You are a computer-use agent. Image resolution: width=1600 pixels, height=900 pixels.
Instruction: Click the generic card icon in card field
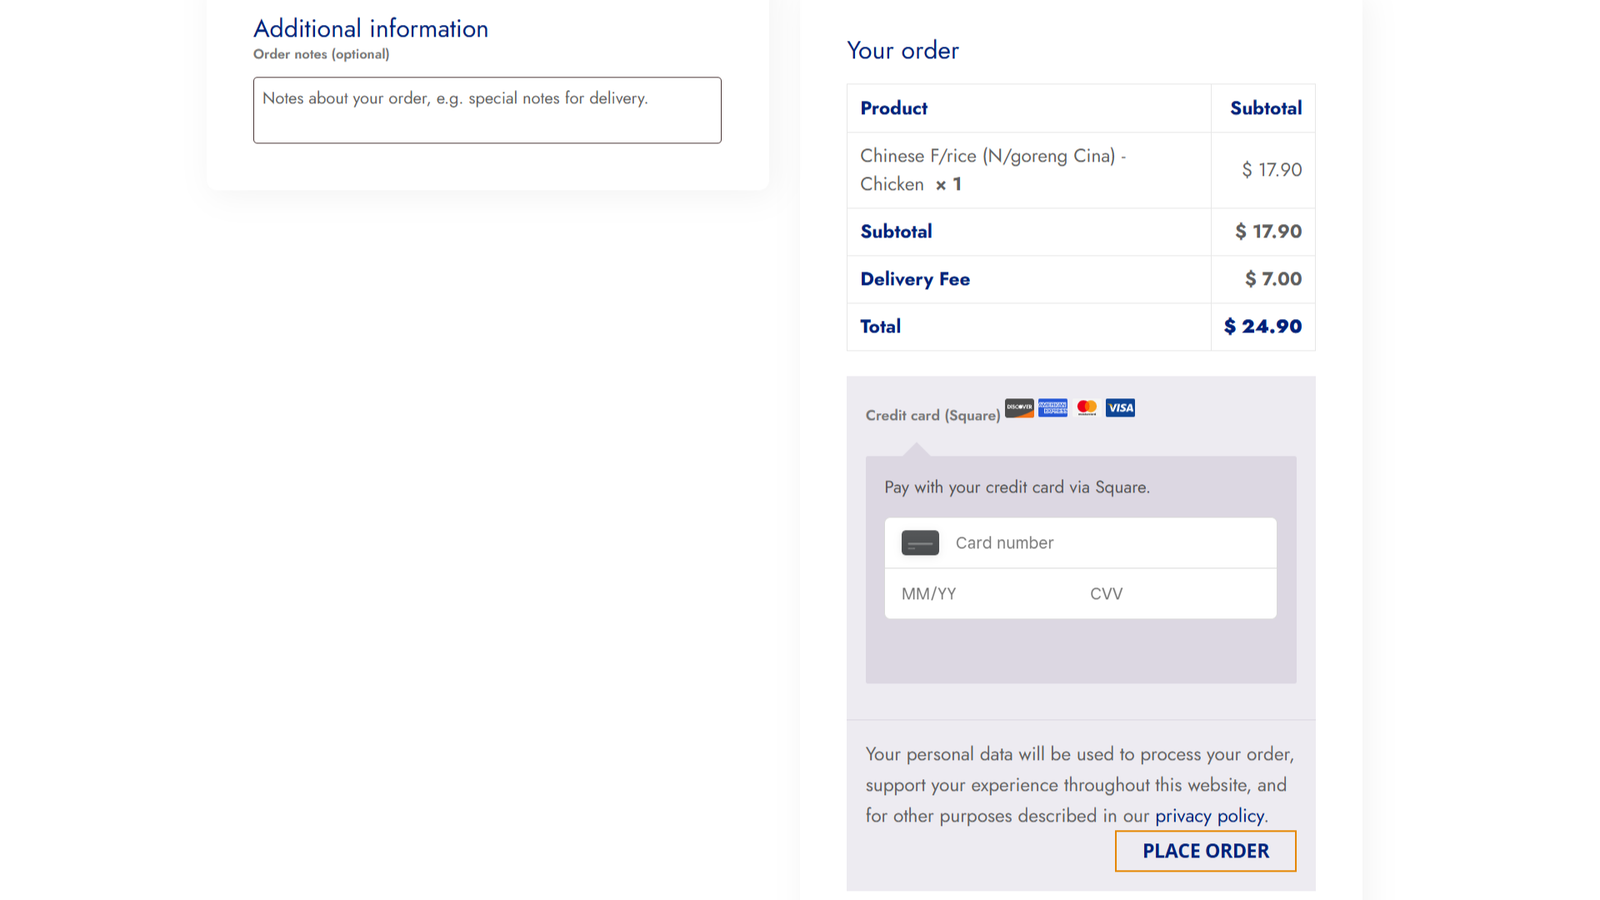pos(920,543)
